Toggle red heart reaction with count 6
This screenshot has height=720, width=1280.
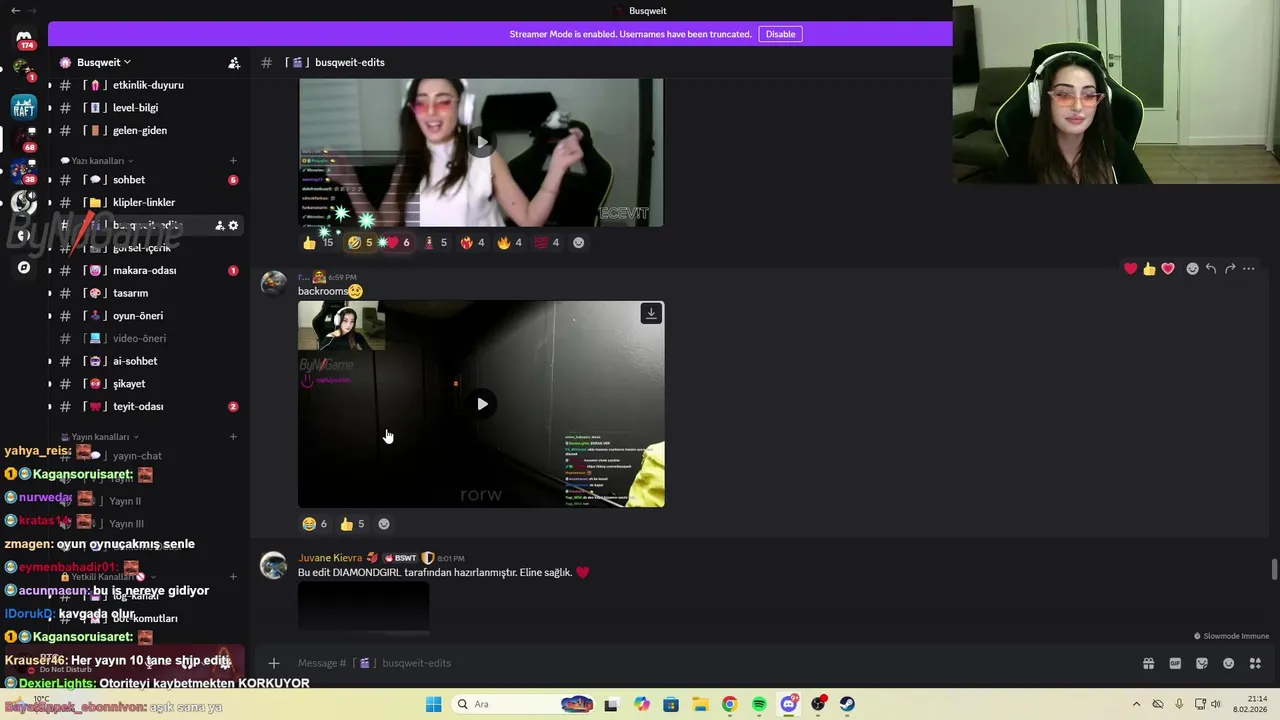click(x=396, y=242)
